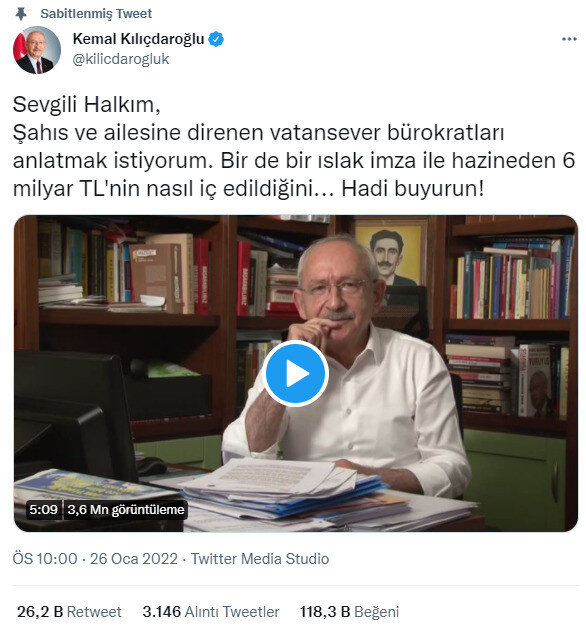Click the Twitter Media Studio source link
586x633 pixels.
pyautogui.click(x=260, y=559)
